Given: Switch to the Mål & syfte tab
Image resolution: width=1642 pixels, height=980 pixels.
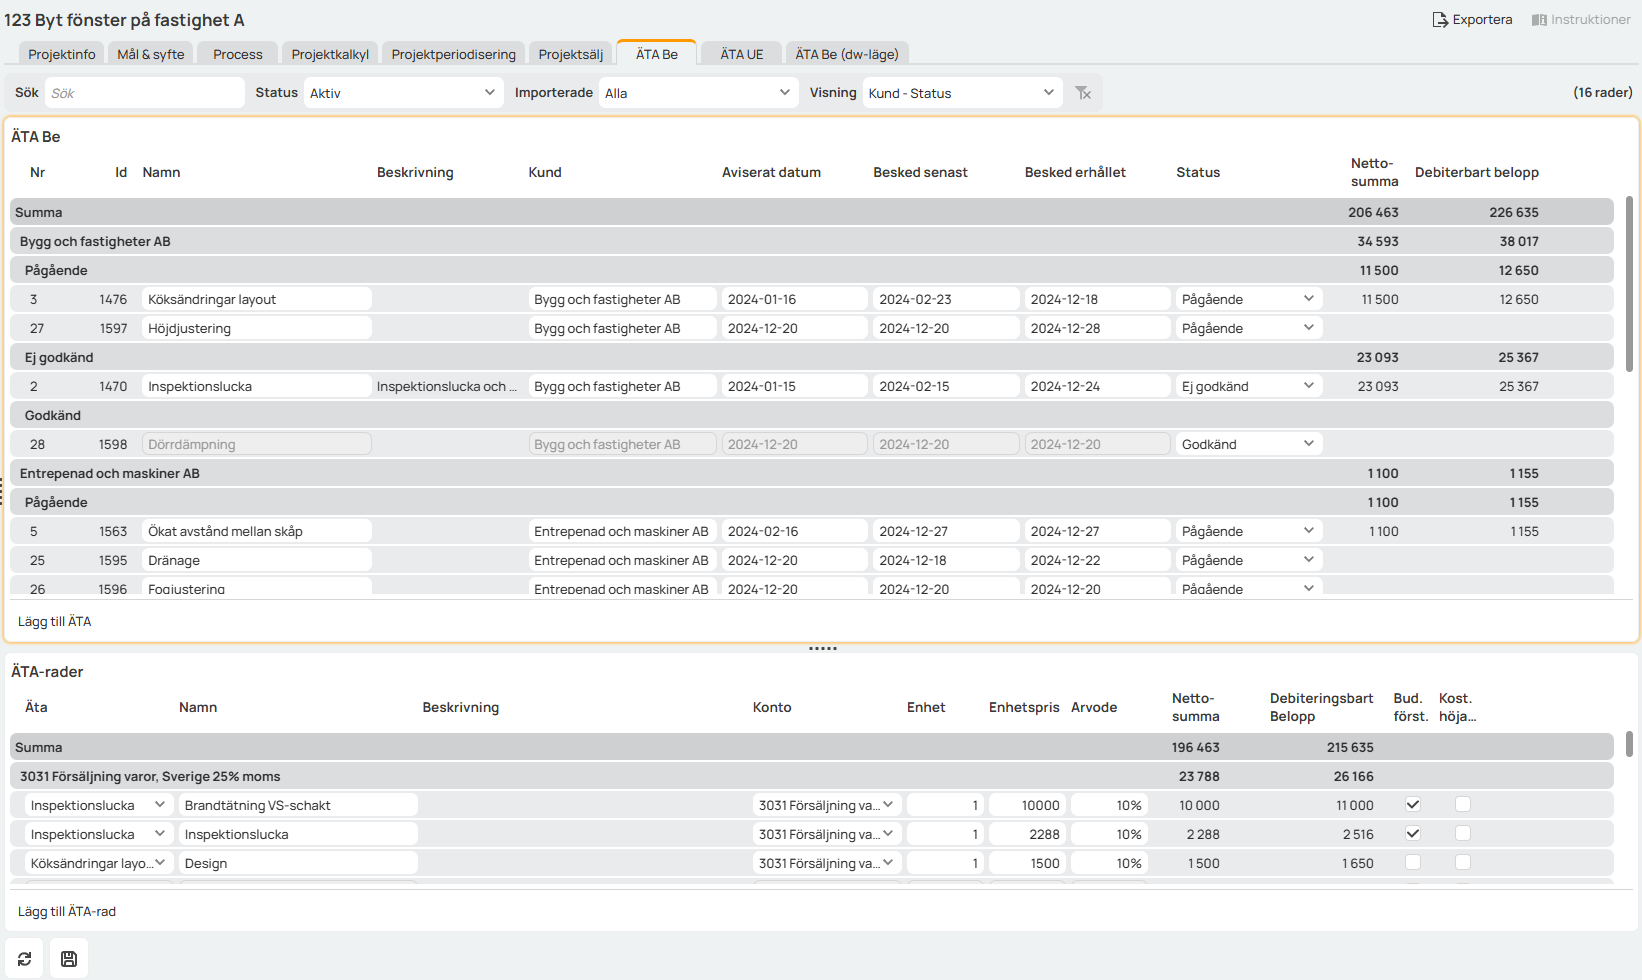Looking at the screenshot, I should pyautogui.click(x=151, y=54).
